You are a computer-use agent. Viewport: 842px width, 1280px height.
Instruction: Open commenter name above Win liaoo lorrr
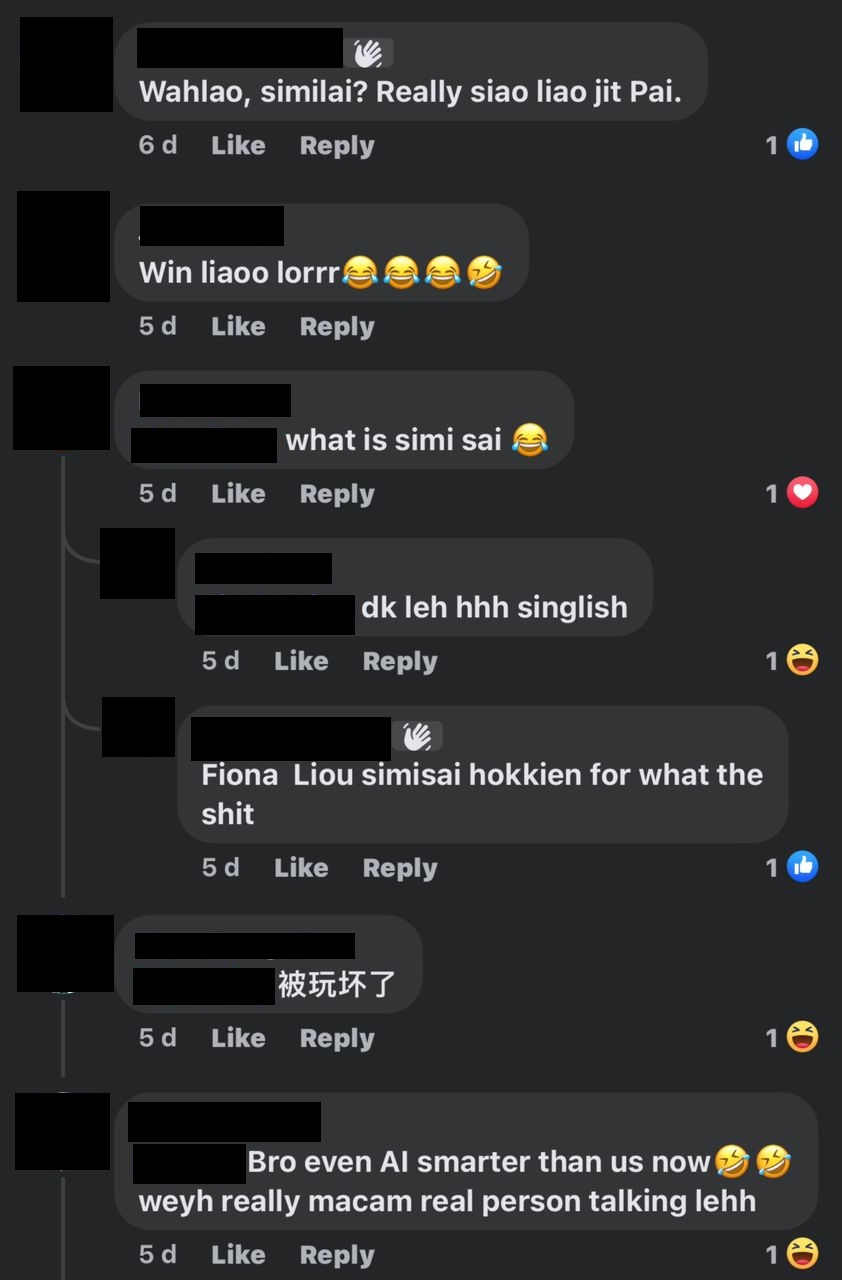click(x=211, y=226)
